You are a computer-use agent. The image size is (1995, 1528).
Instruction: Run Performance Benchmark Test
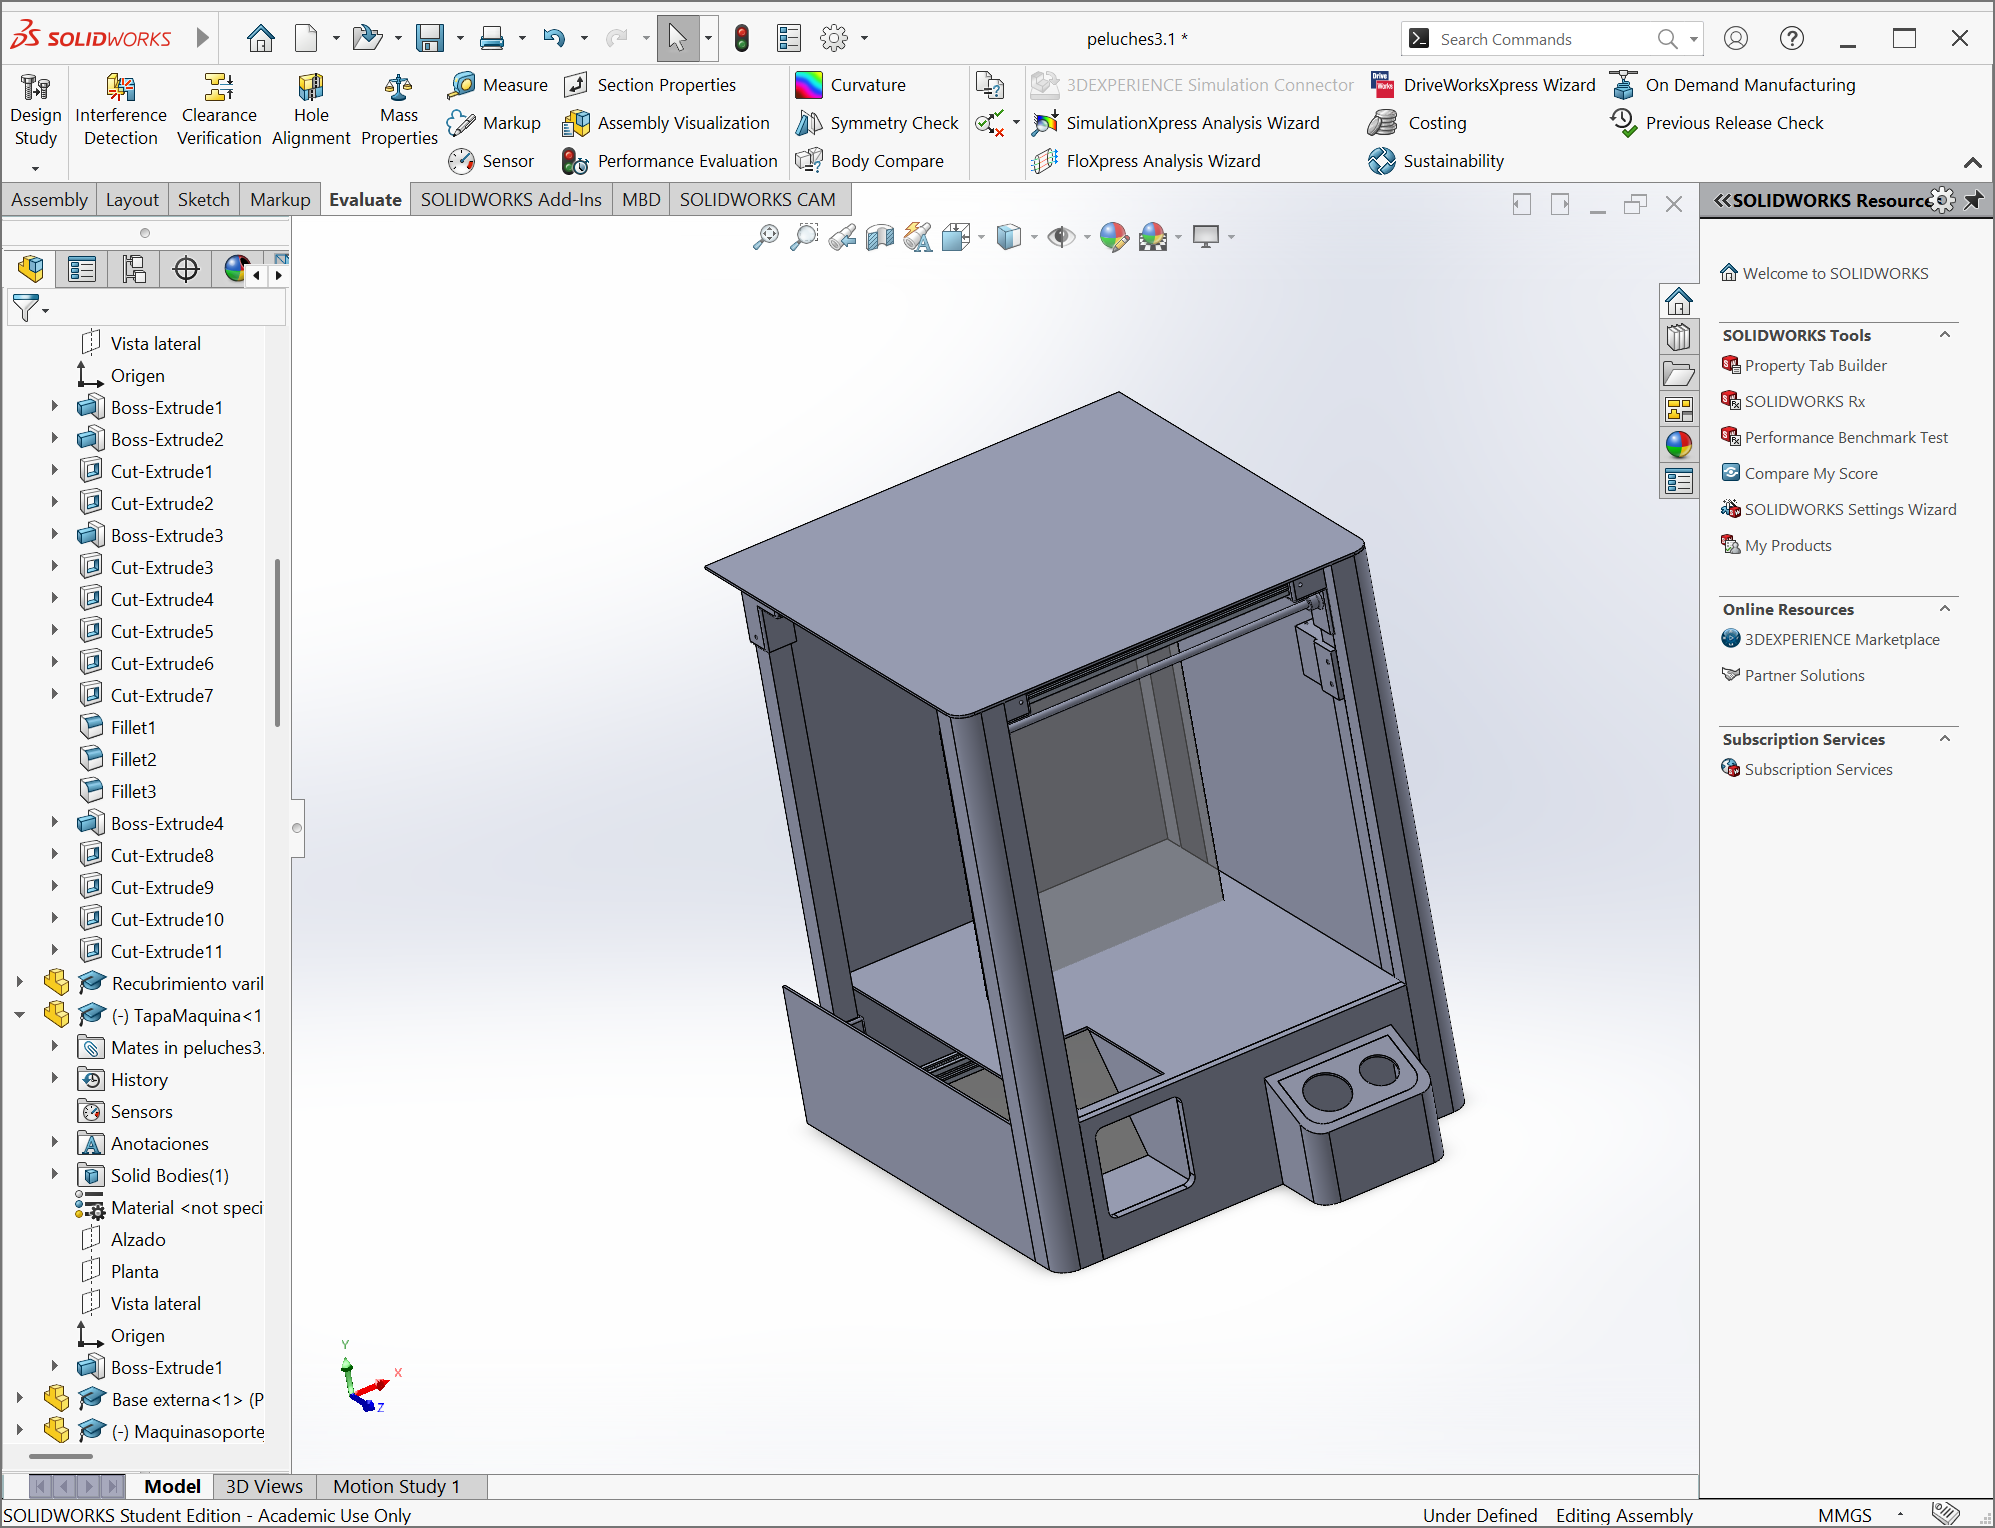[x=1835, y=438]
